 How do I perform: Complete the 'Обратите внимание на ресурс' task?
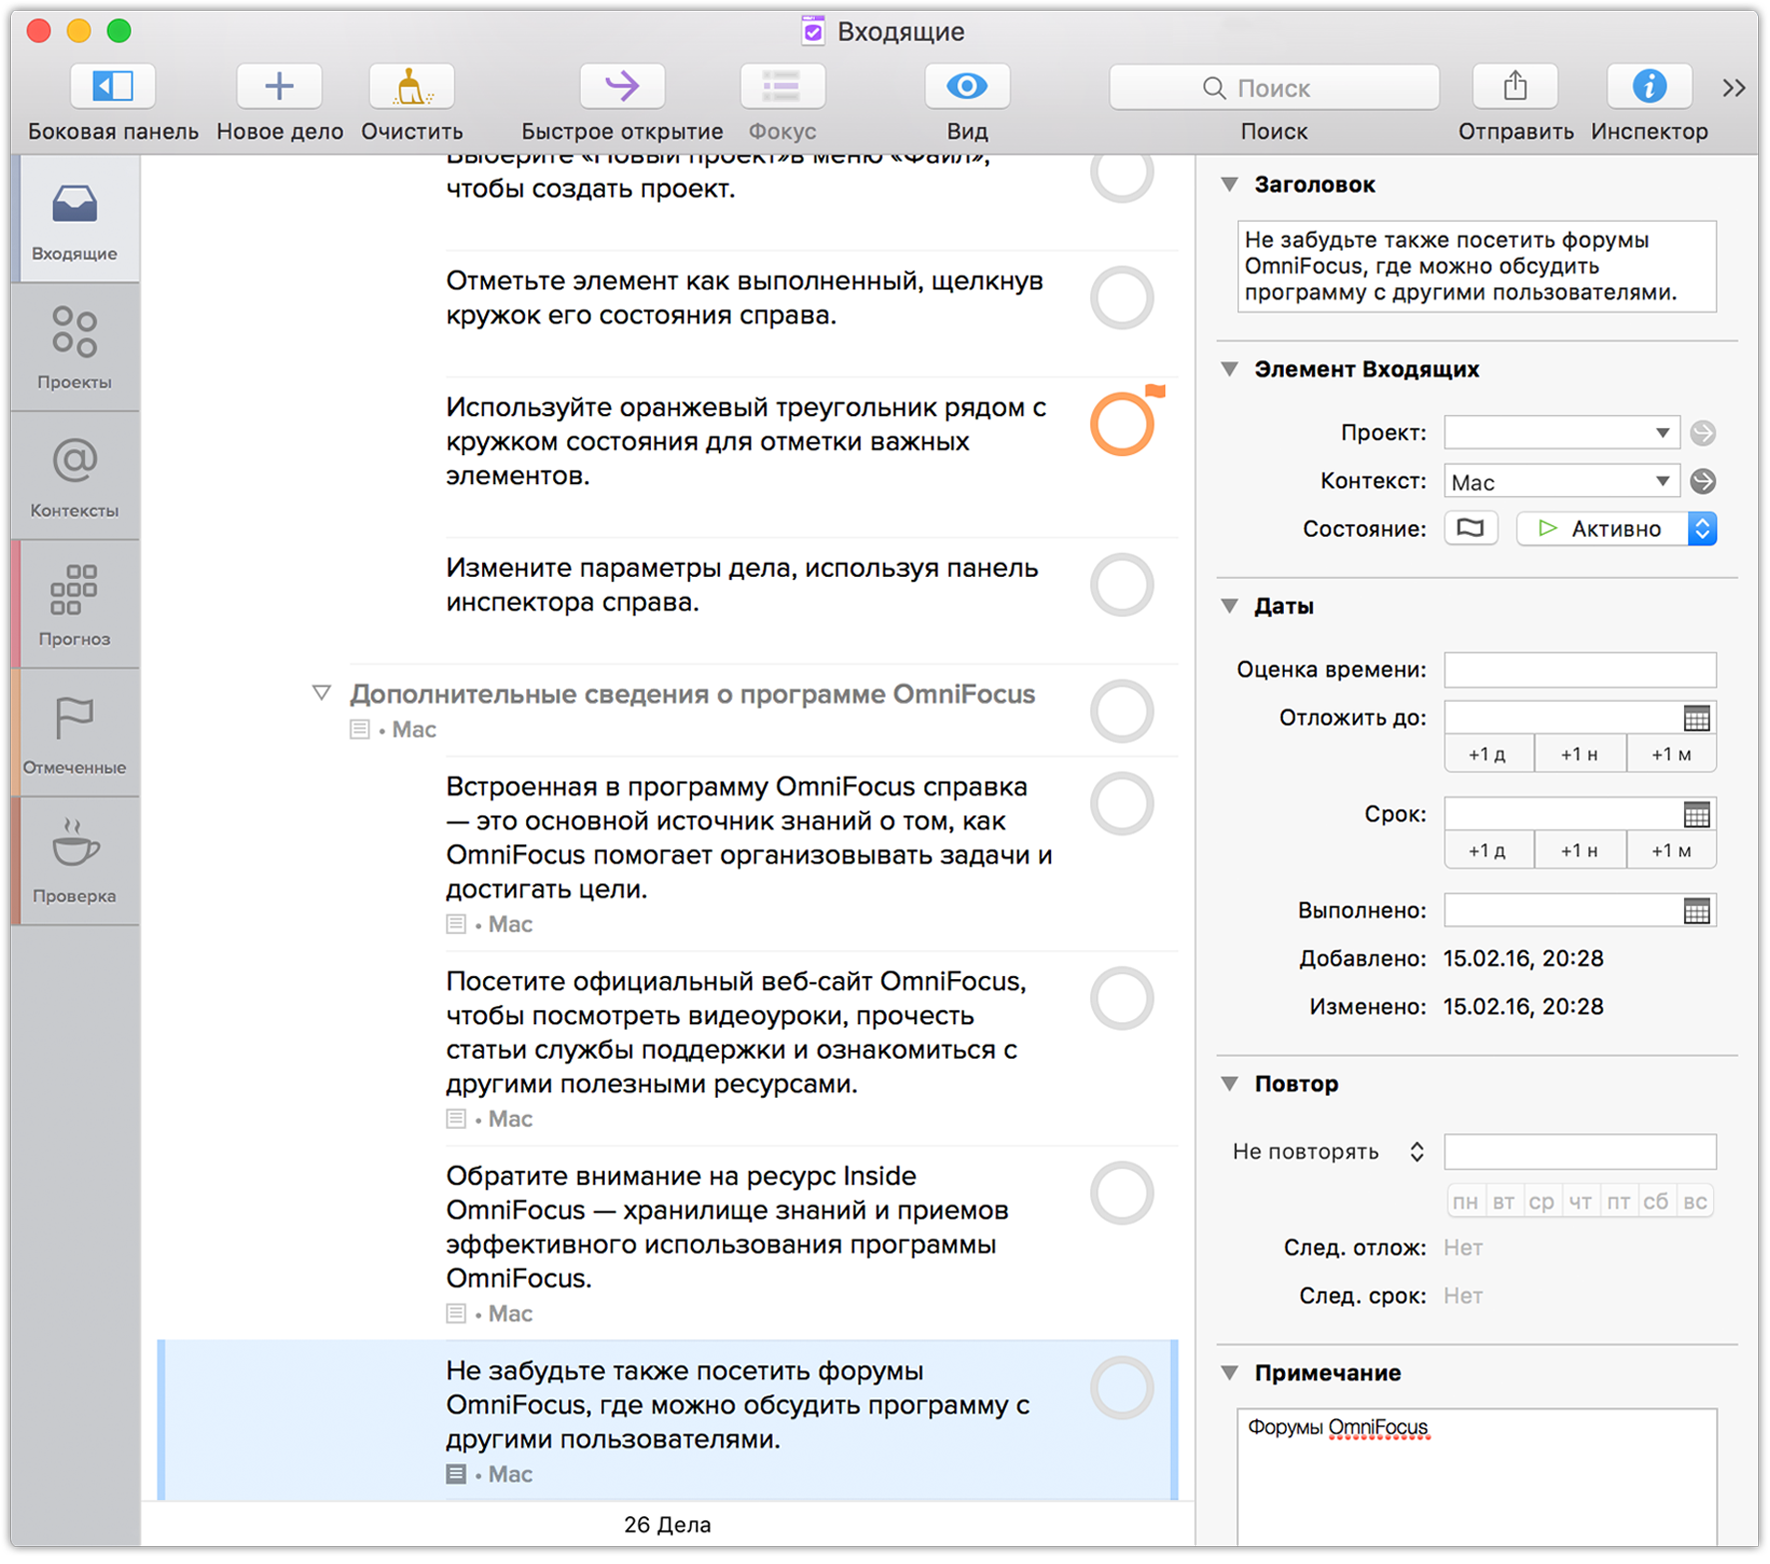click(1121, 1193)
